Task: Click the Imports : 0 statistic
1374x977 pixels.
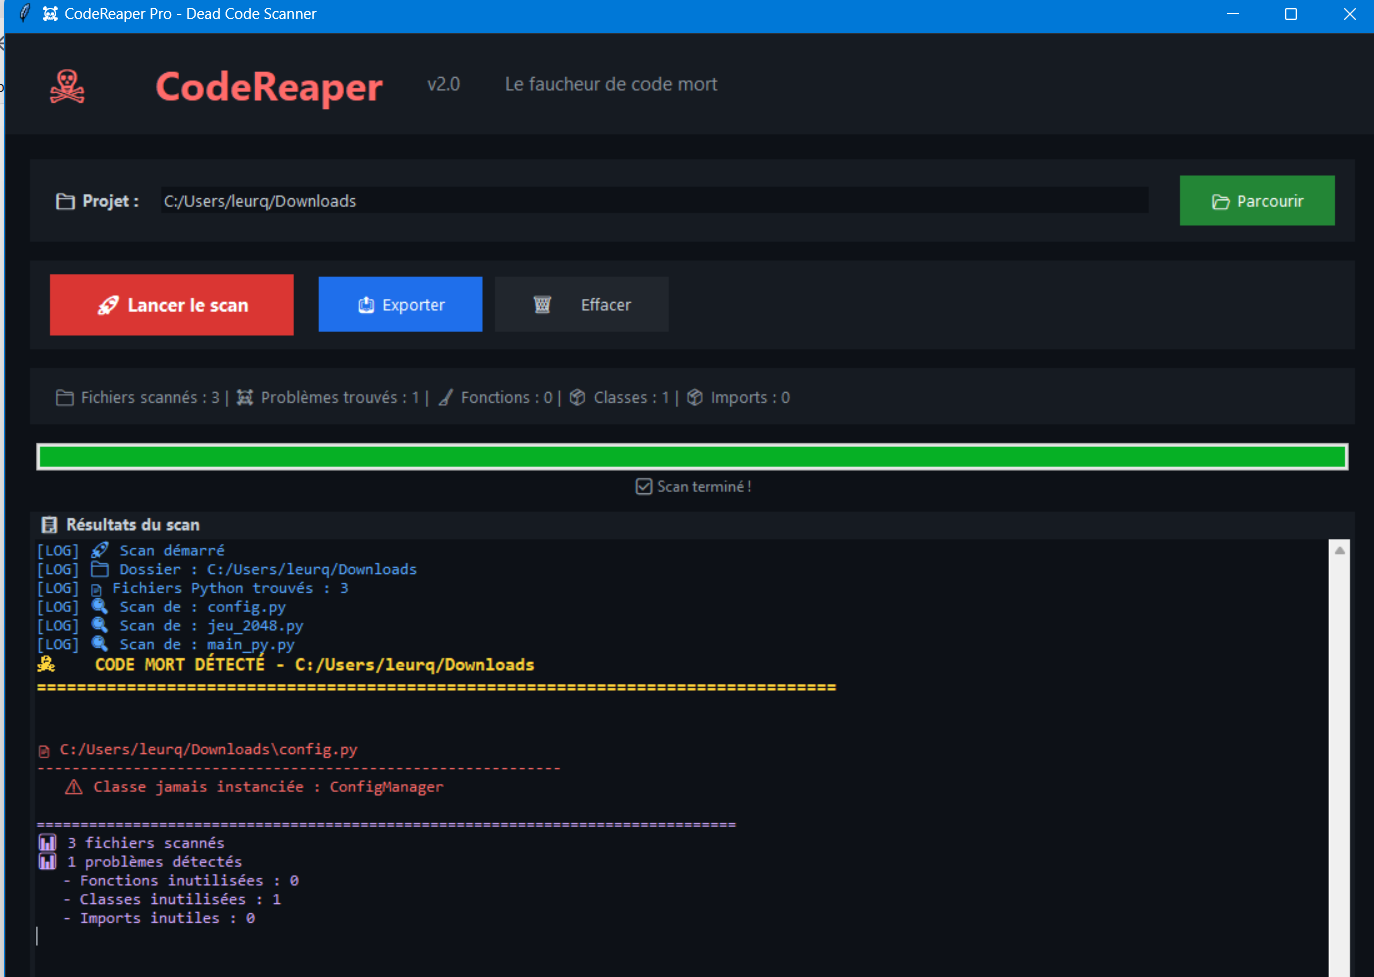Action: pyautogui.click(x=750, y=398)
